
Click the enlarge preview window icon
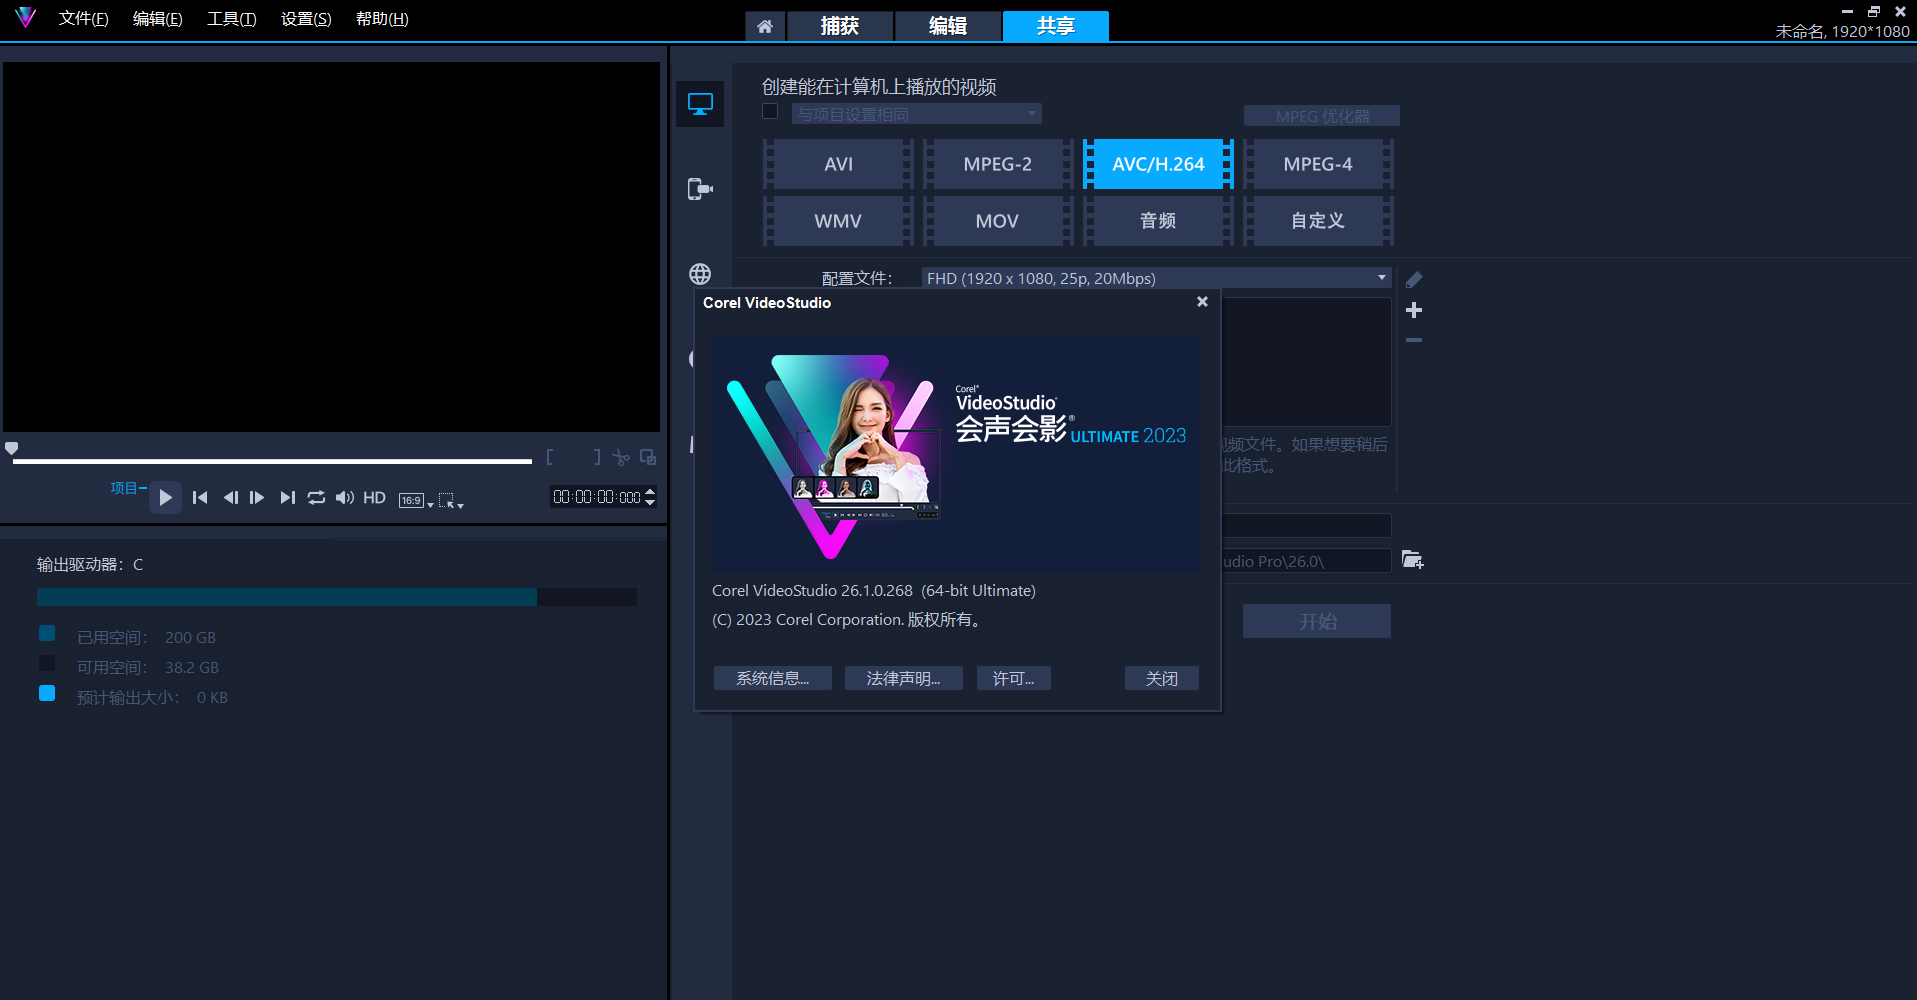(648, 457)
